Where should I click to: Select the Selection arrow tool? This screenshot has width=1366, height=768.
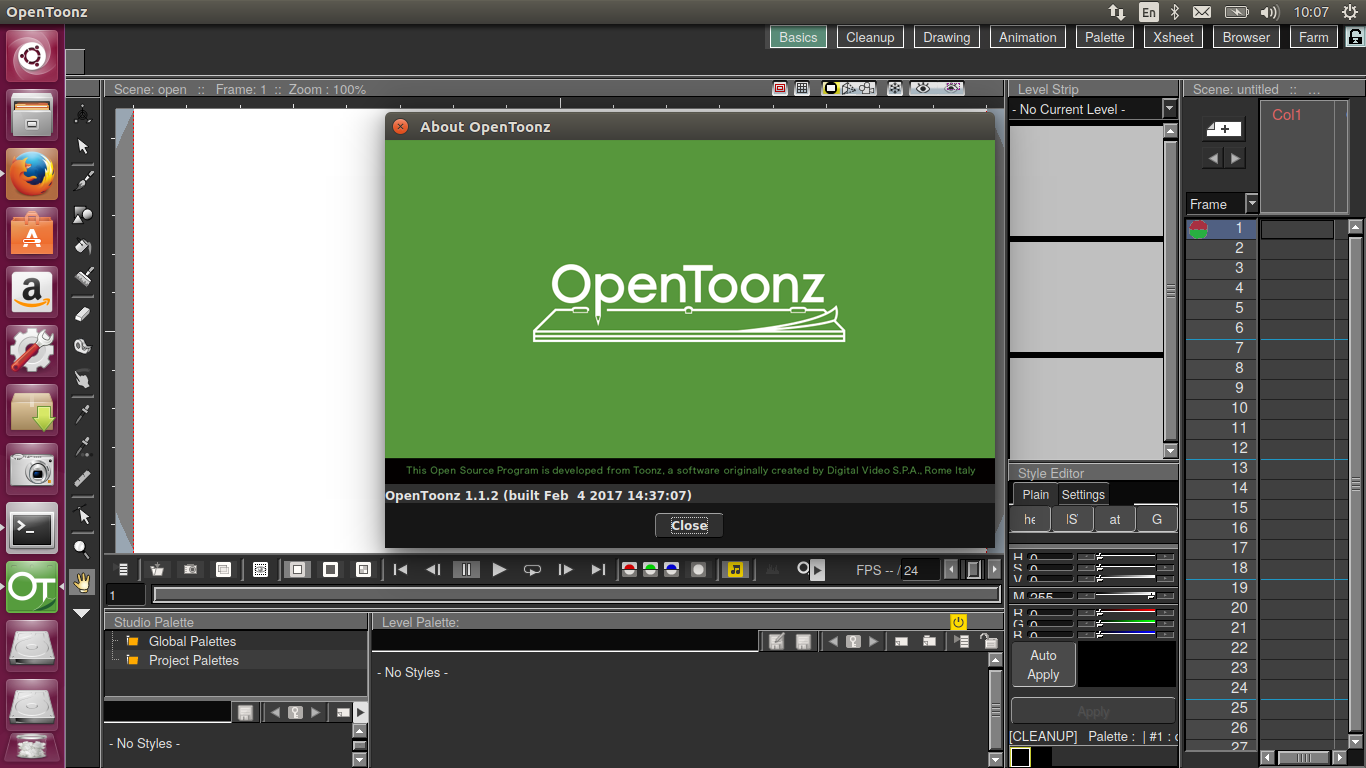click(83, 146)
